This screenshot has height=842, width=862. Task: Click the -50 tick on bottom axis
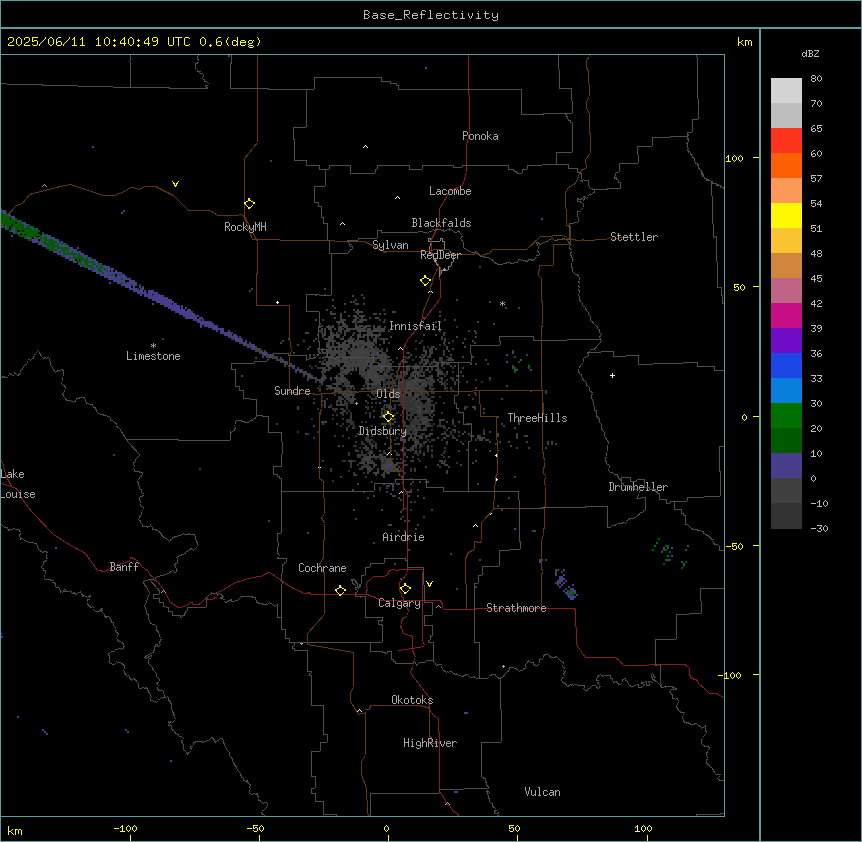(256, 828)
